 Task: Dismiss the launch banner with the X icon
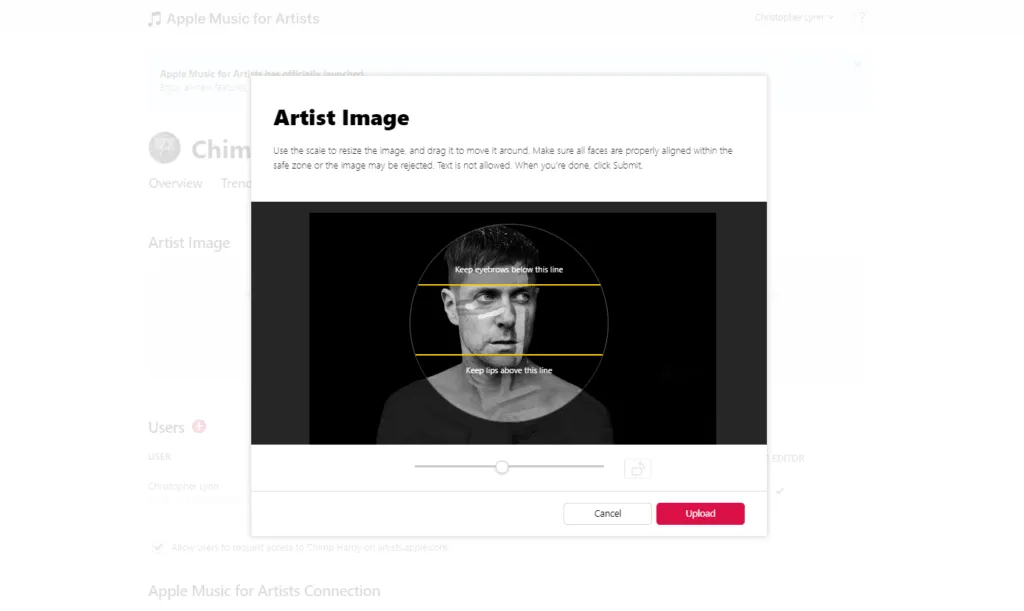857,63
